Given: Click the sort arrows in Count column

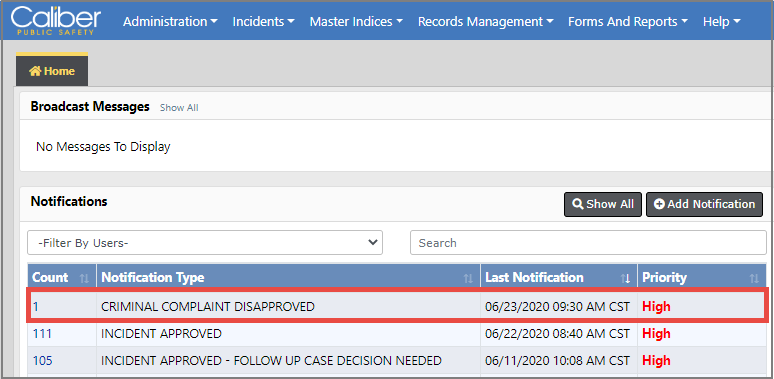Looking at the screenshot, I should 84,278.
